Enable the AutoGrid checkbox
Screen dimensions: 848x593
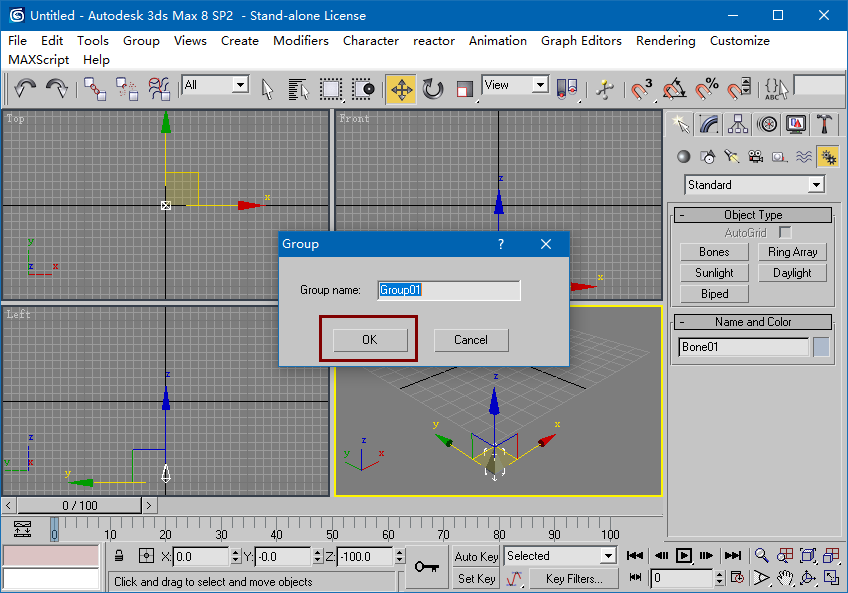pyautogui.click(x=785, y=233)
